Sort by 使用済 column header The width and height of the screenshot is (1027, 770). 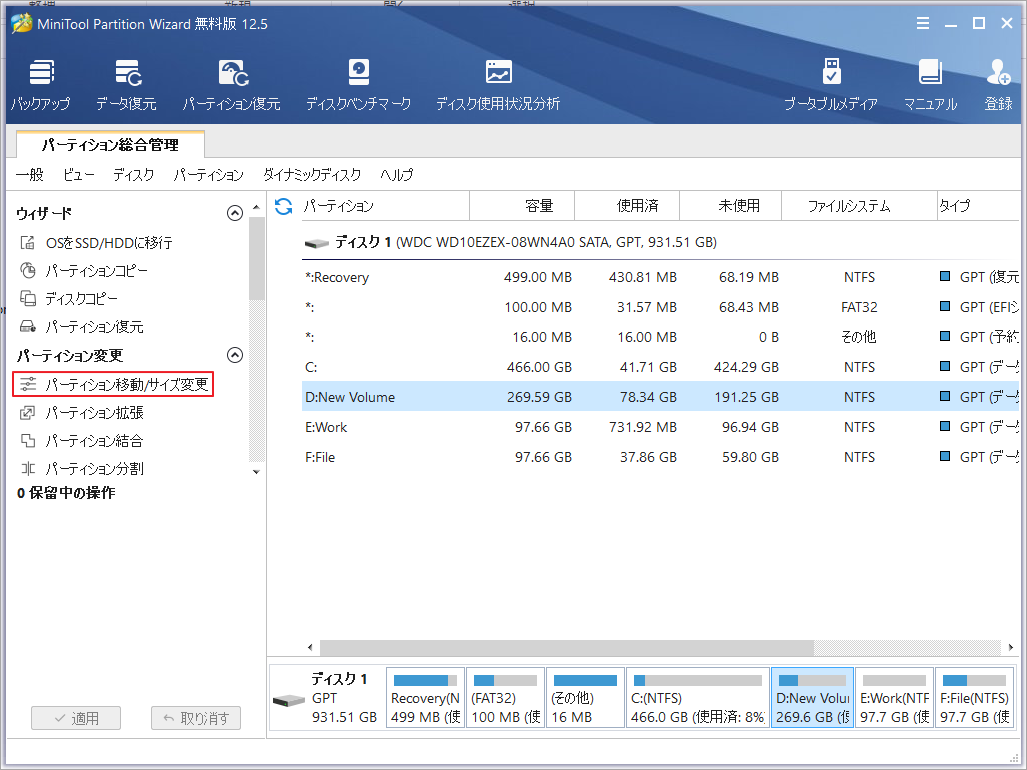pos(627,206)
